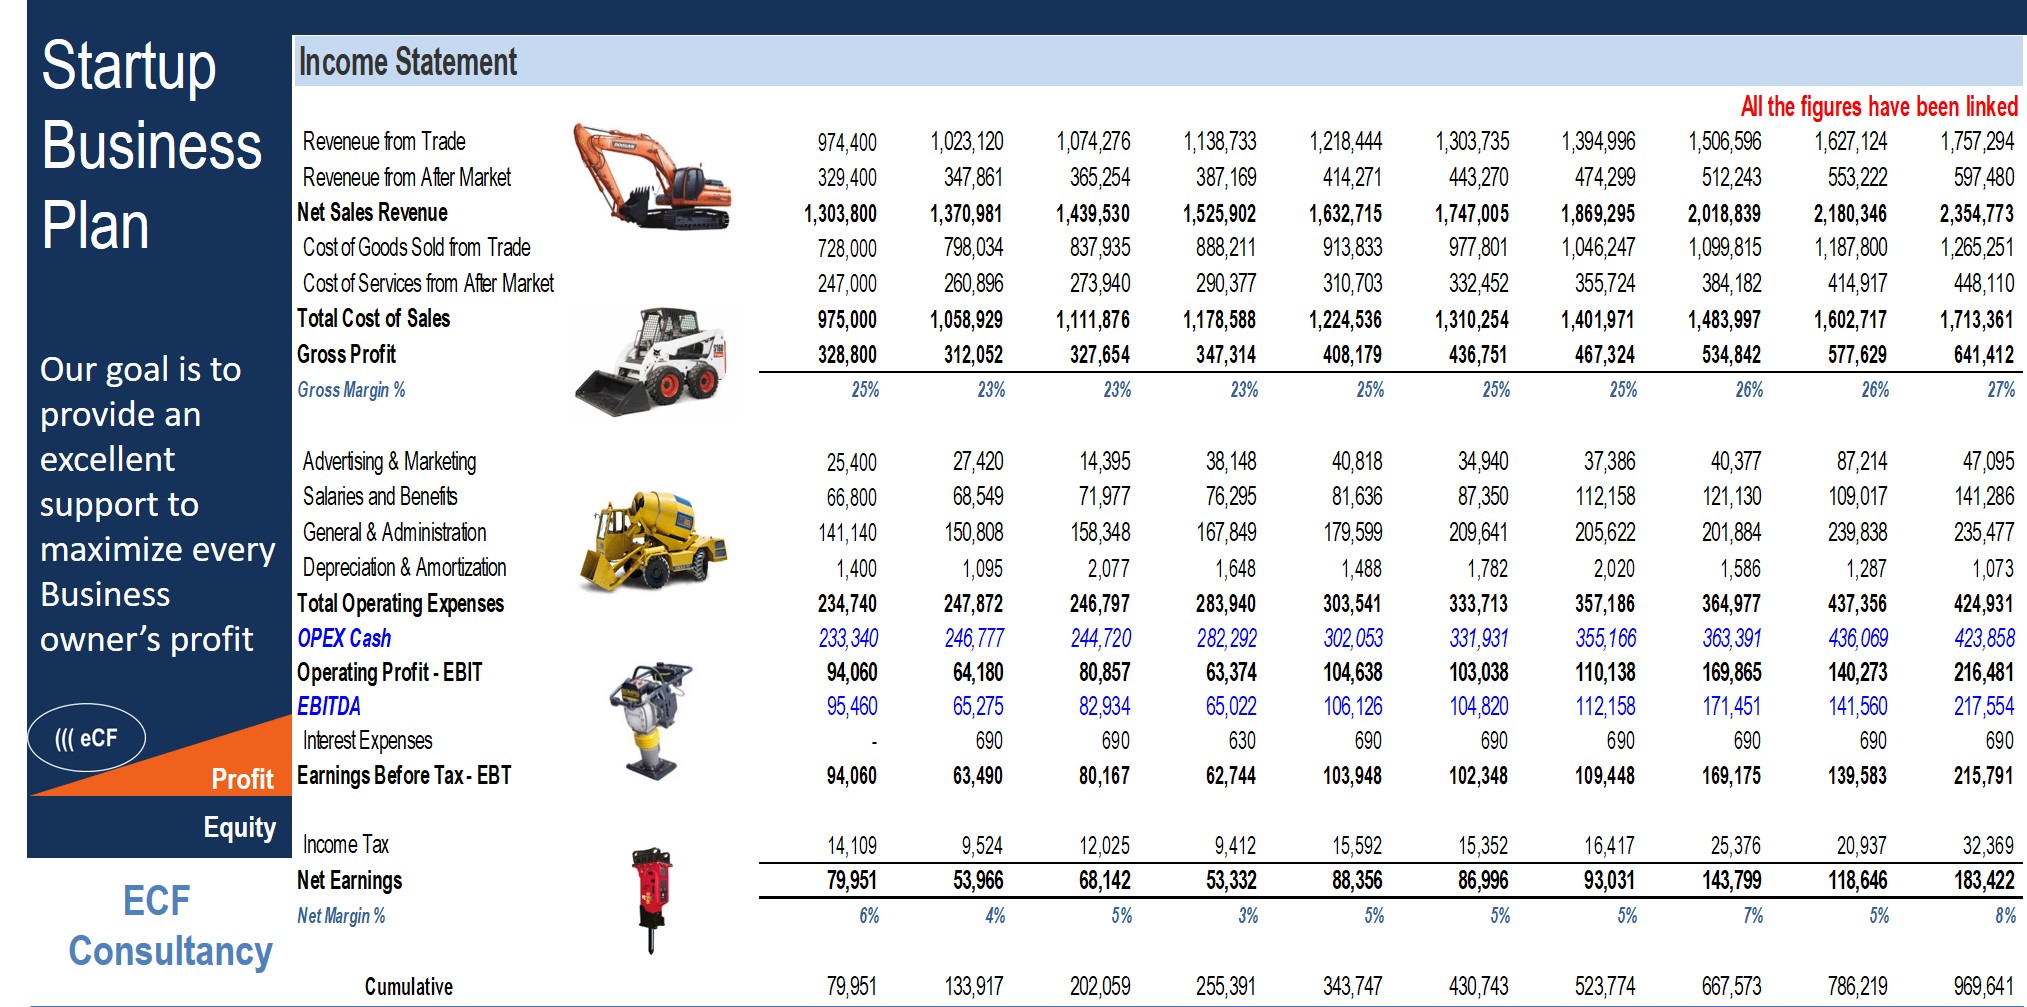Select the Net Sales Revenue row label
Screen dimensions: 2027x1007
point(372,212)
